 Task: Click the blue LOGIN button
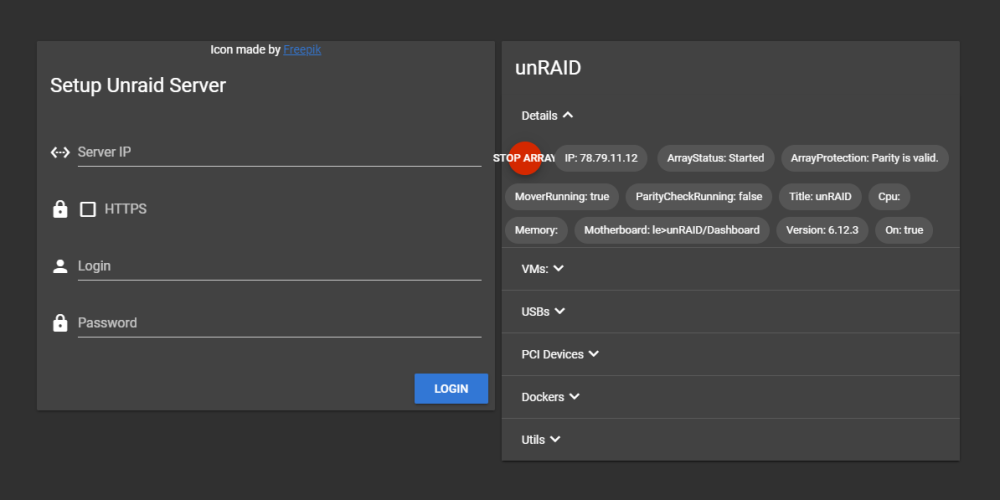[x=451, y=388]
